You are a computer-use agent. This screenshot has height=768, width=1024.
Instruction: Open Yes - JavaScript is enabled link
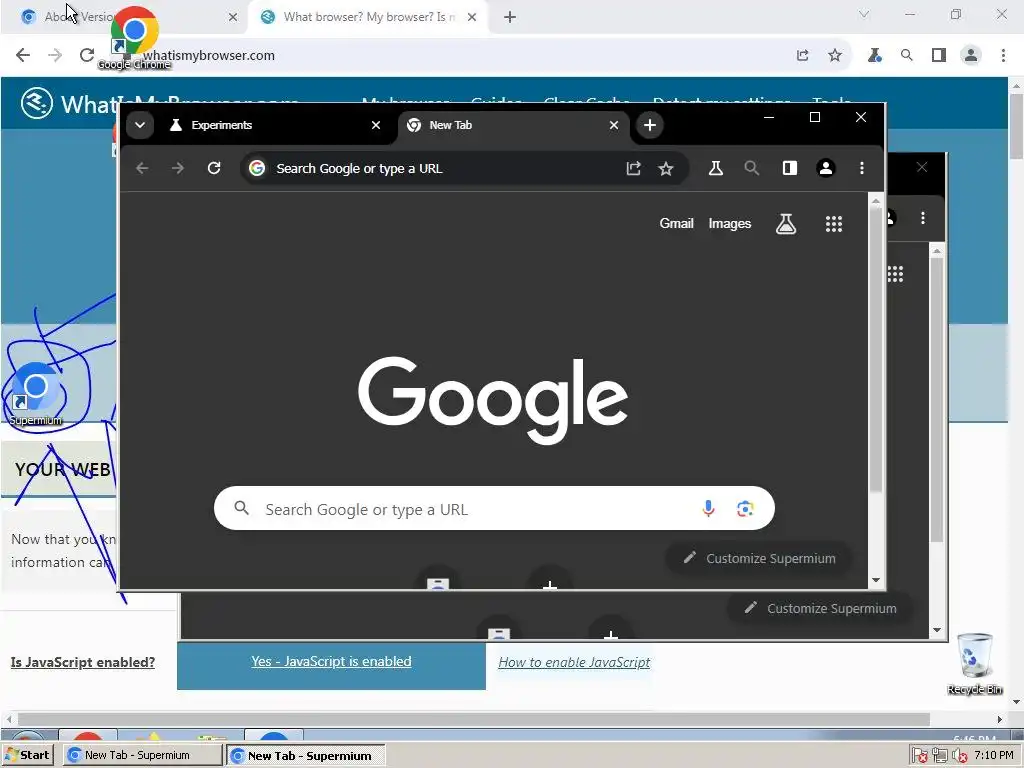coord(331,662)
